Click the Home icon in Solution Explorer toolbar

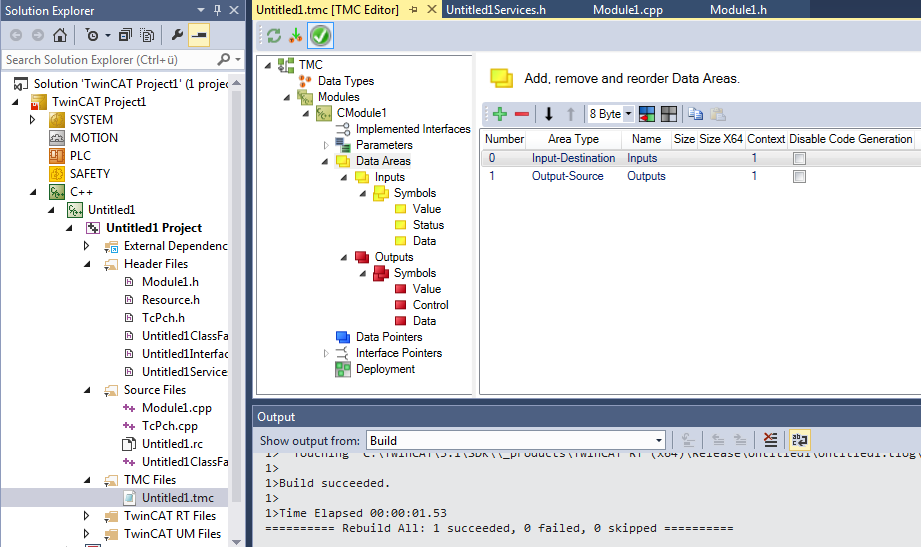[59, 35]
